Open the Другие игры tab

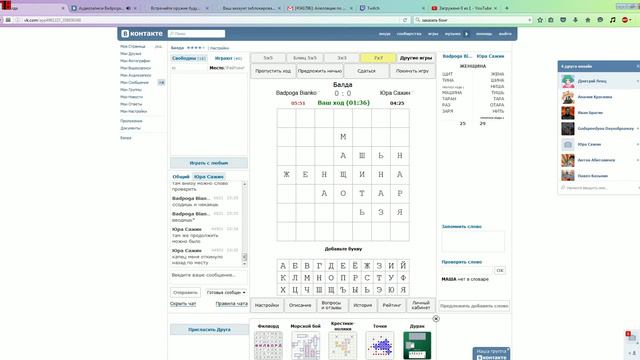click(416, 58)
